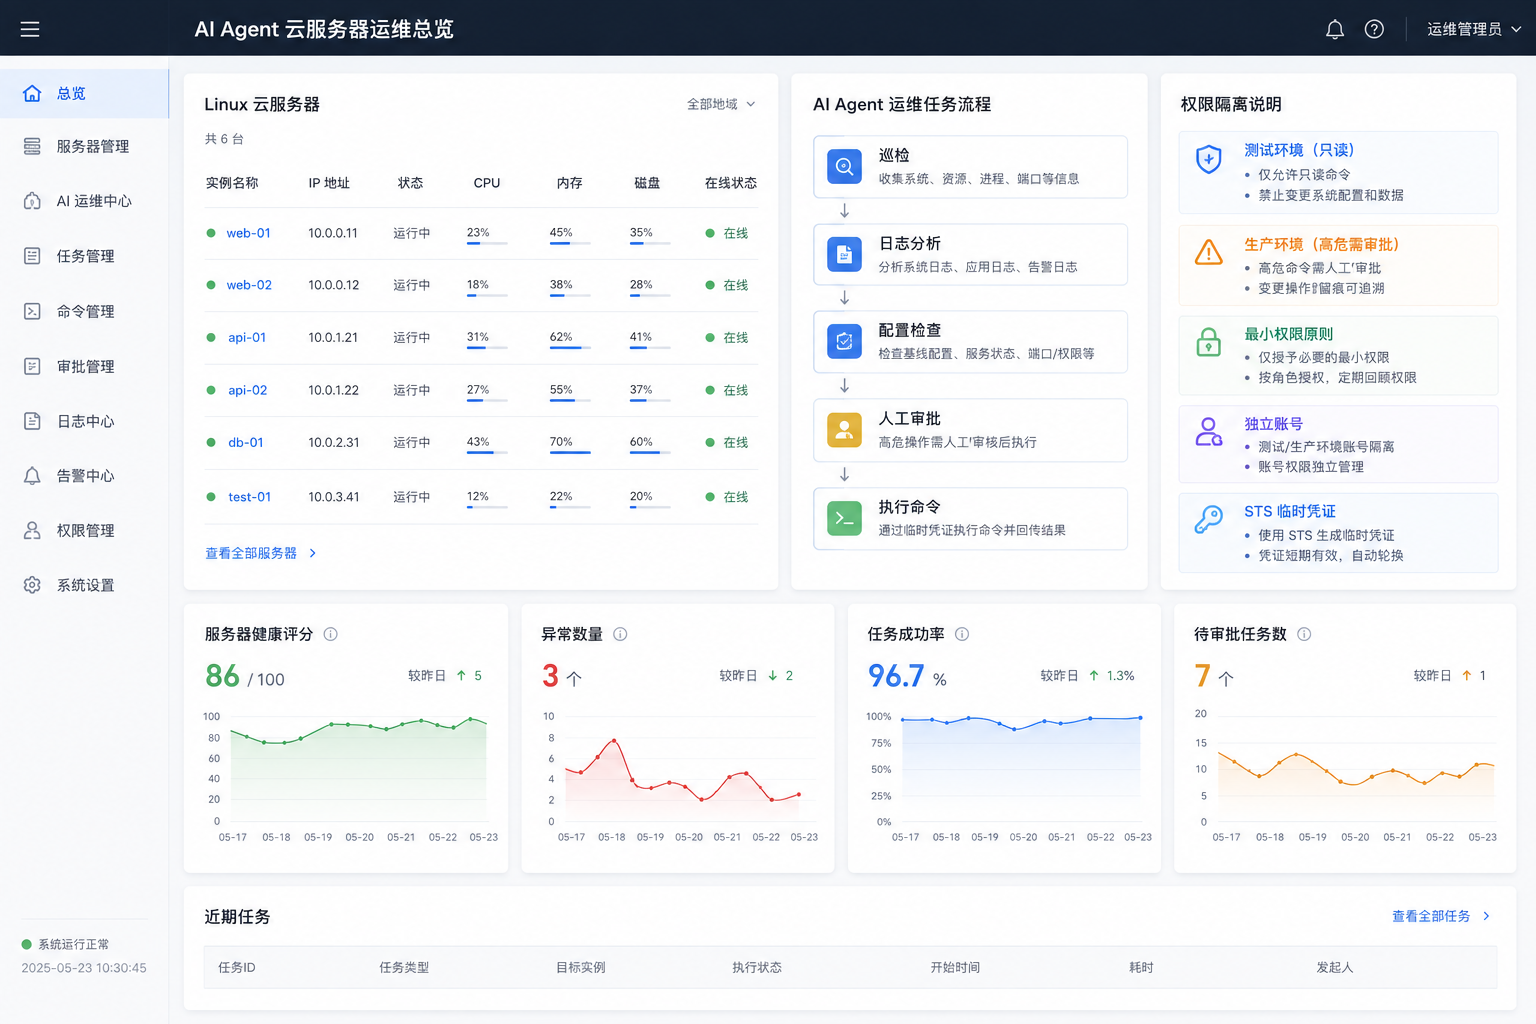Image resolution: width=1536 pixels, height=1024 pixels.
Task: Open AI 运维中心 sidebar item
Action: tap(84, 201)
